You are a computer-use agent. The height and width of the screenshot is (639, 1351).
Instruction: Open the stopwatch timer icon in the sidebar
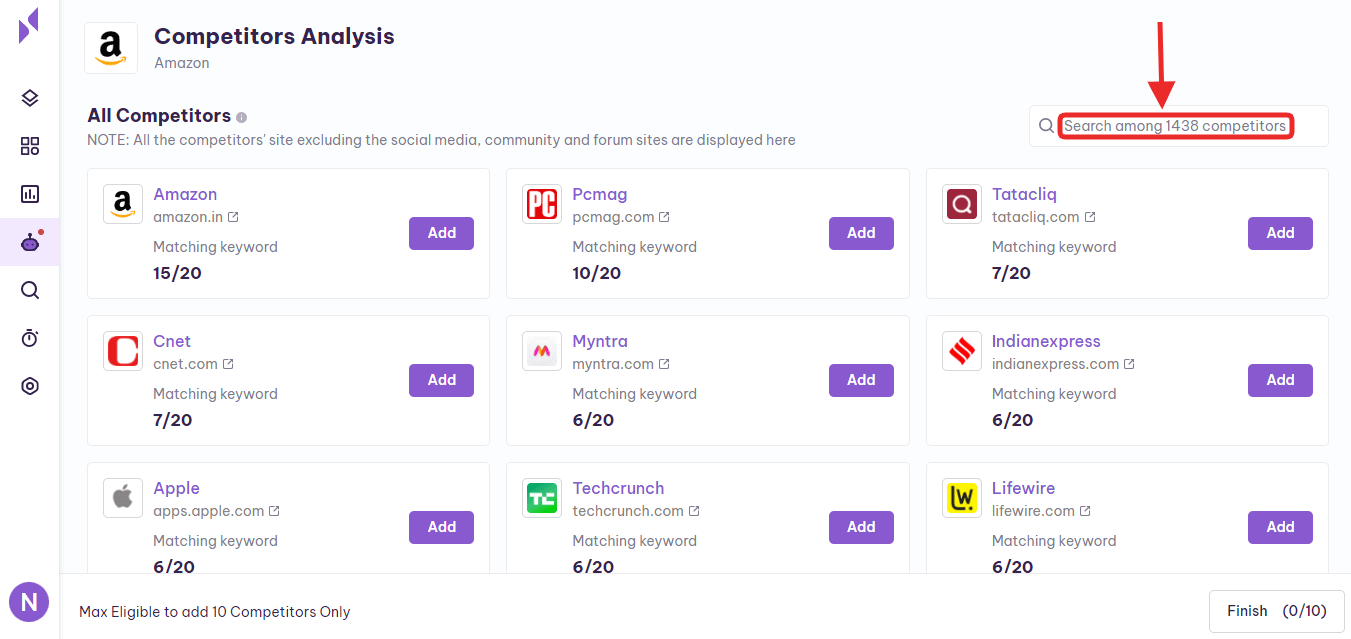(x=30, y=338)
